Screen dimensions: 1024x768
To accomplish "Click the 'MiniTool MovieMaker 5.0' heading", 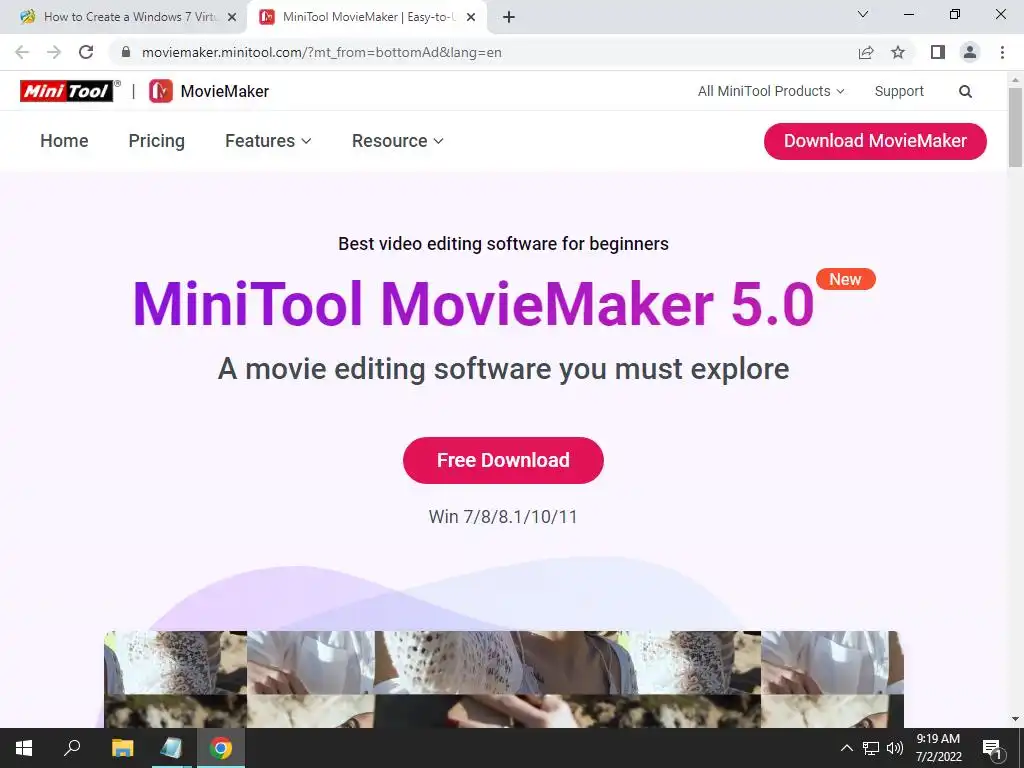I will coord(473,304).
